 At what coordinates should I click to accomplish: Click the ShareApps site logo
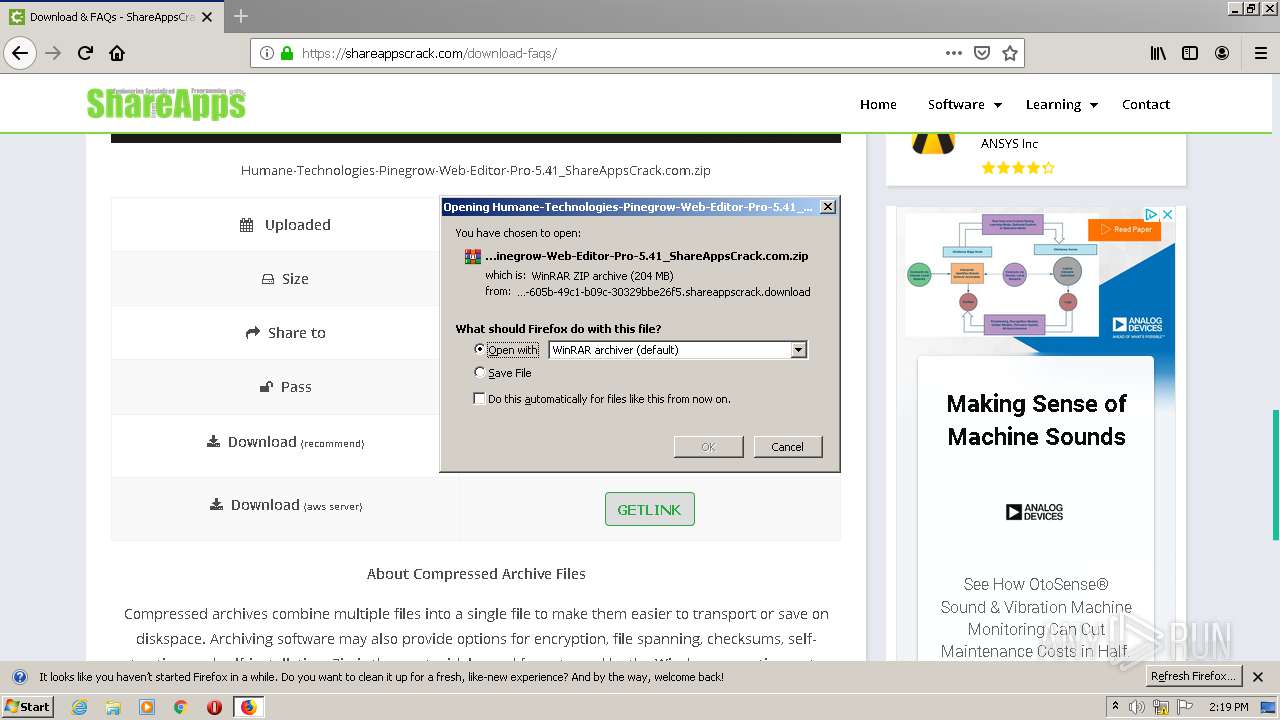pos(165,102)
